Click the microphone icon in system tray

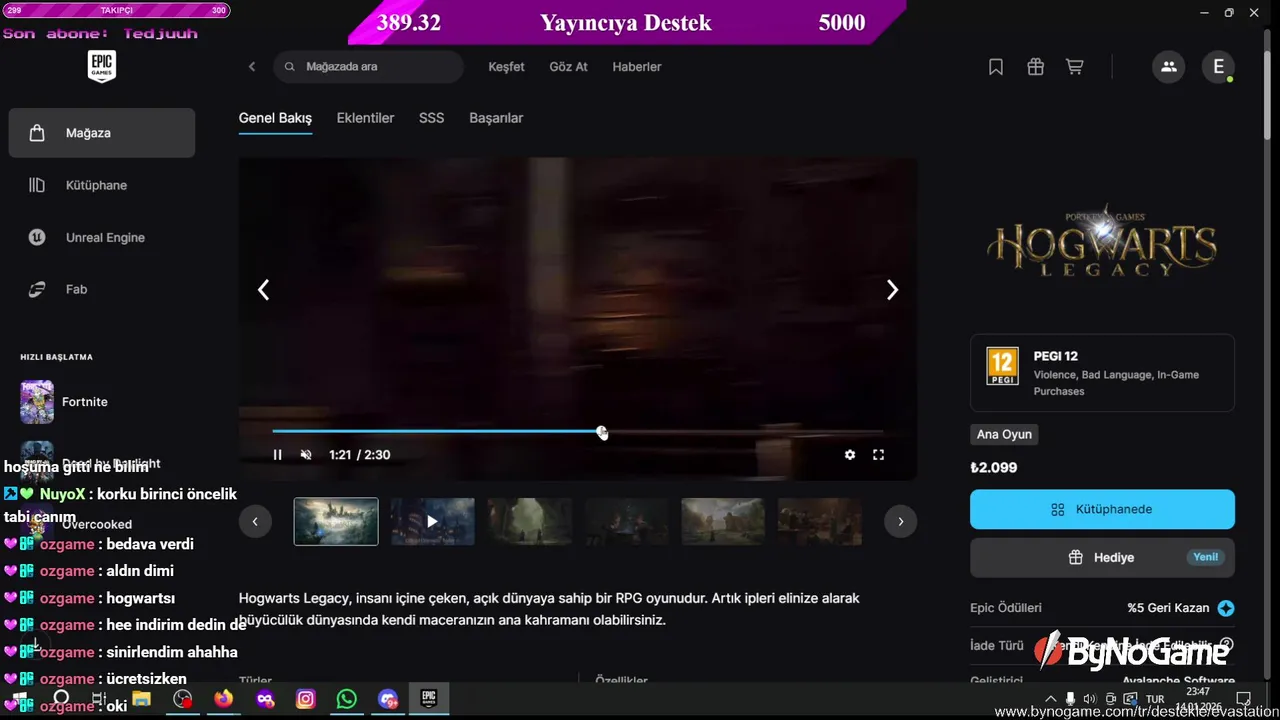click(x=1070, y=699)
